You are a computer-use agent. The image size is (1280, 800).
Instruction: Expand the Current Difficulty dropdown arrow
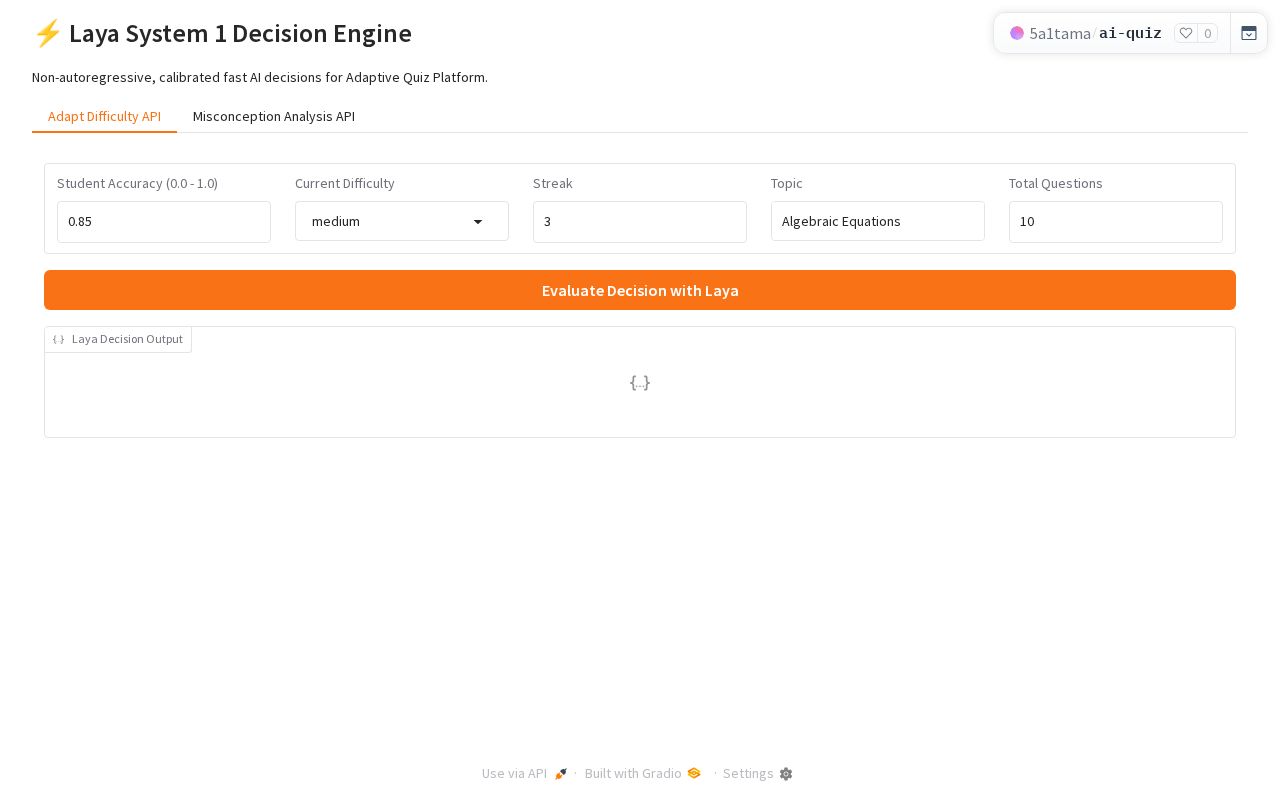point(478,222)
